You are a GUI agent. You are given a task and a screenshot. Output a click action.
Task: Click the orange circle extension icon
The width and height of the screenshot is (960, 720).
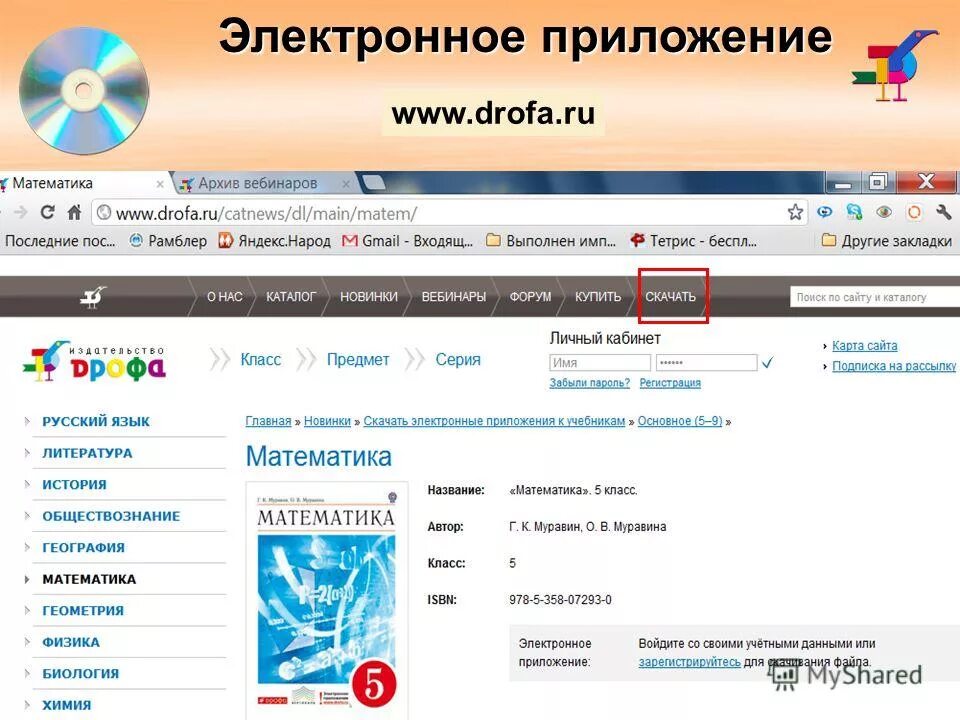912,212
